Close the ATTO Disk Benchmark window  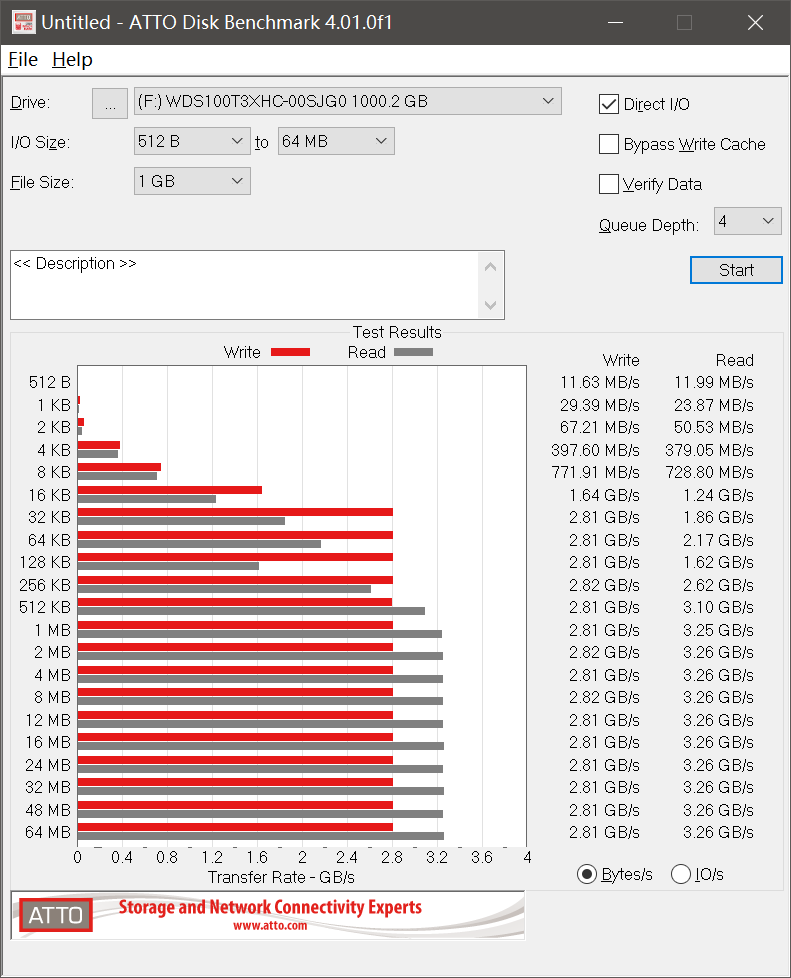click(x=755, y=22)
